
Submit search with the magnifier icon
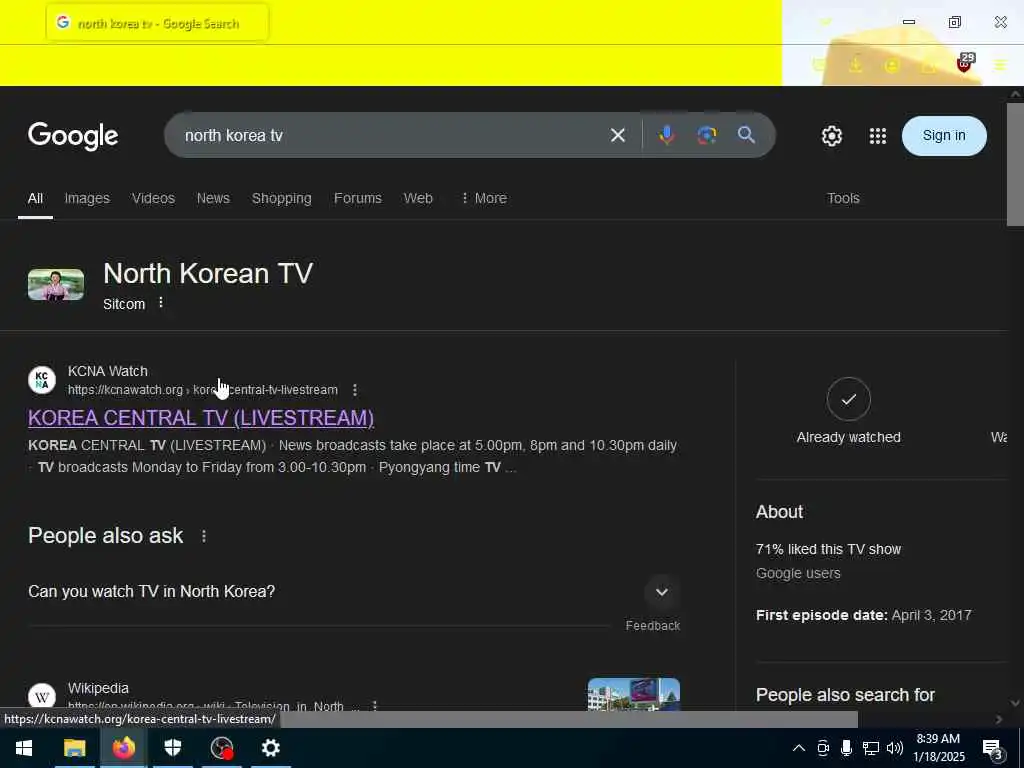coord(746,135)
